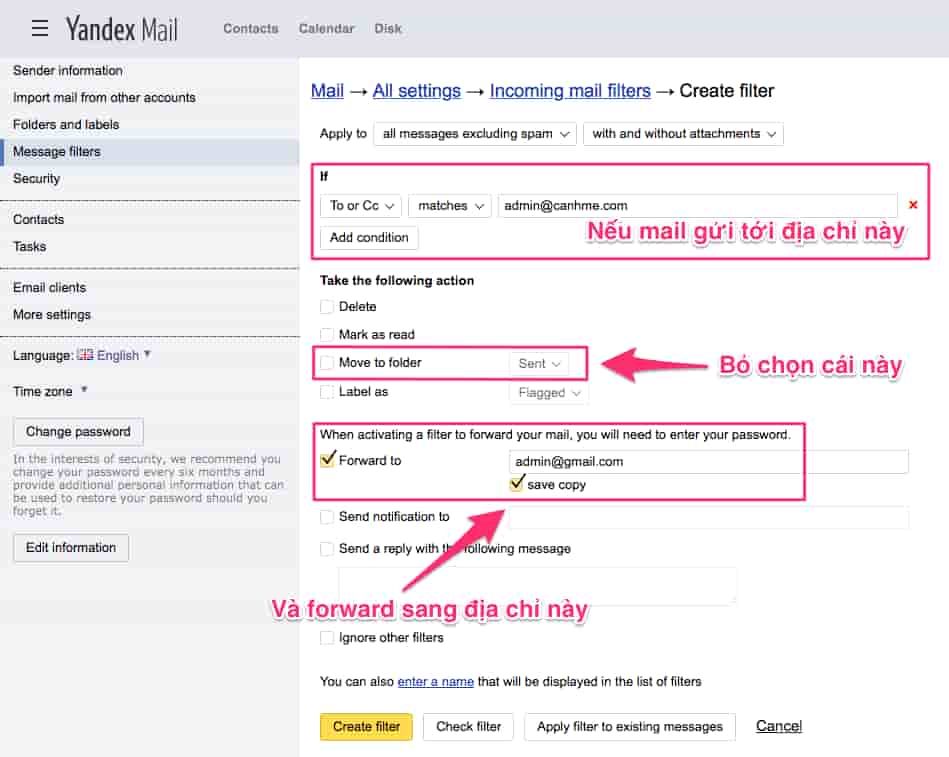Expand the Time zone dropdown arrow
This screenshot has width=949, height=757.
[84, 390]
